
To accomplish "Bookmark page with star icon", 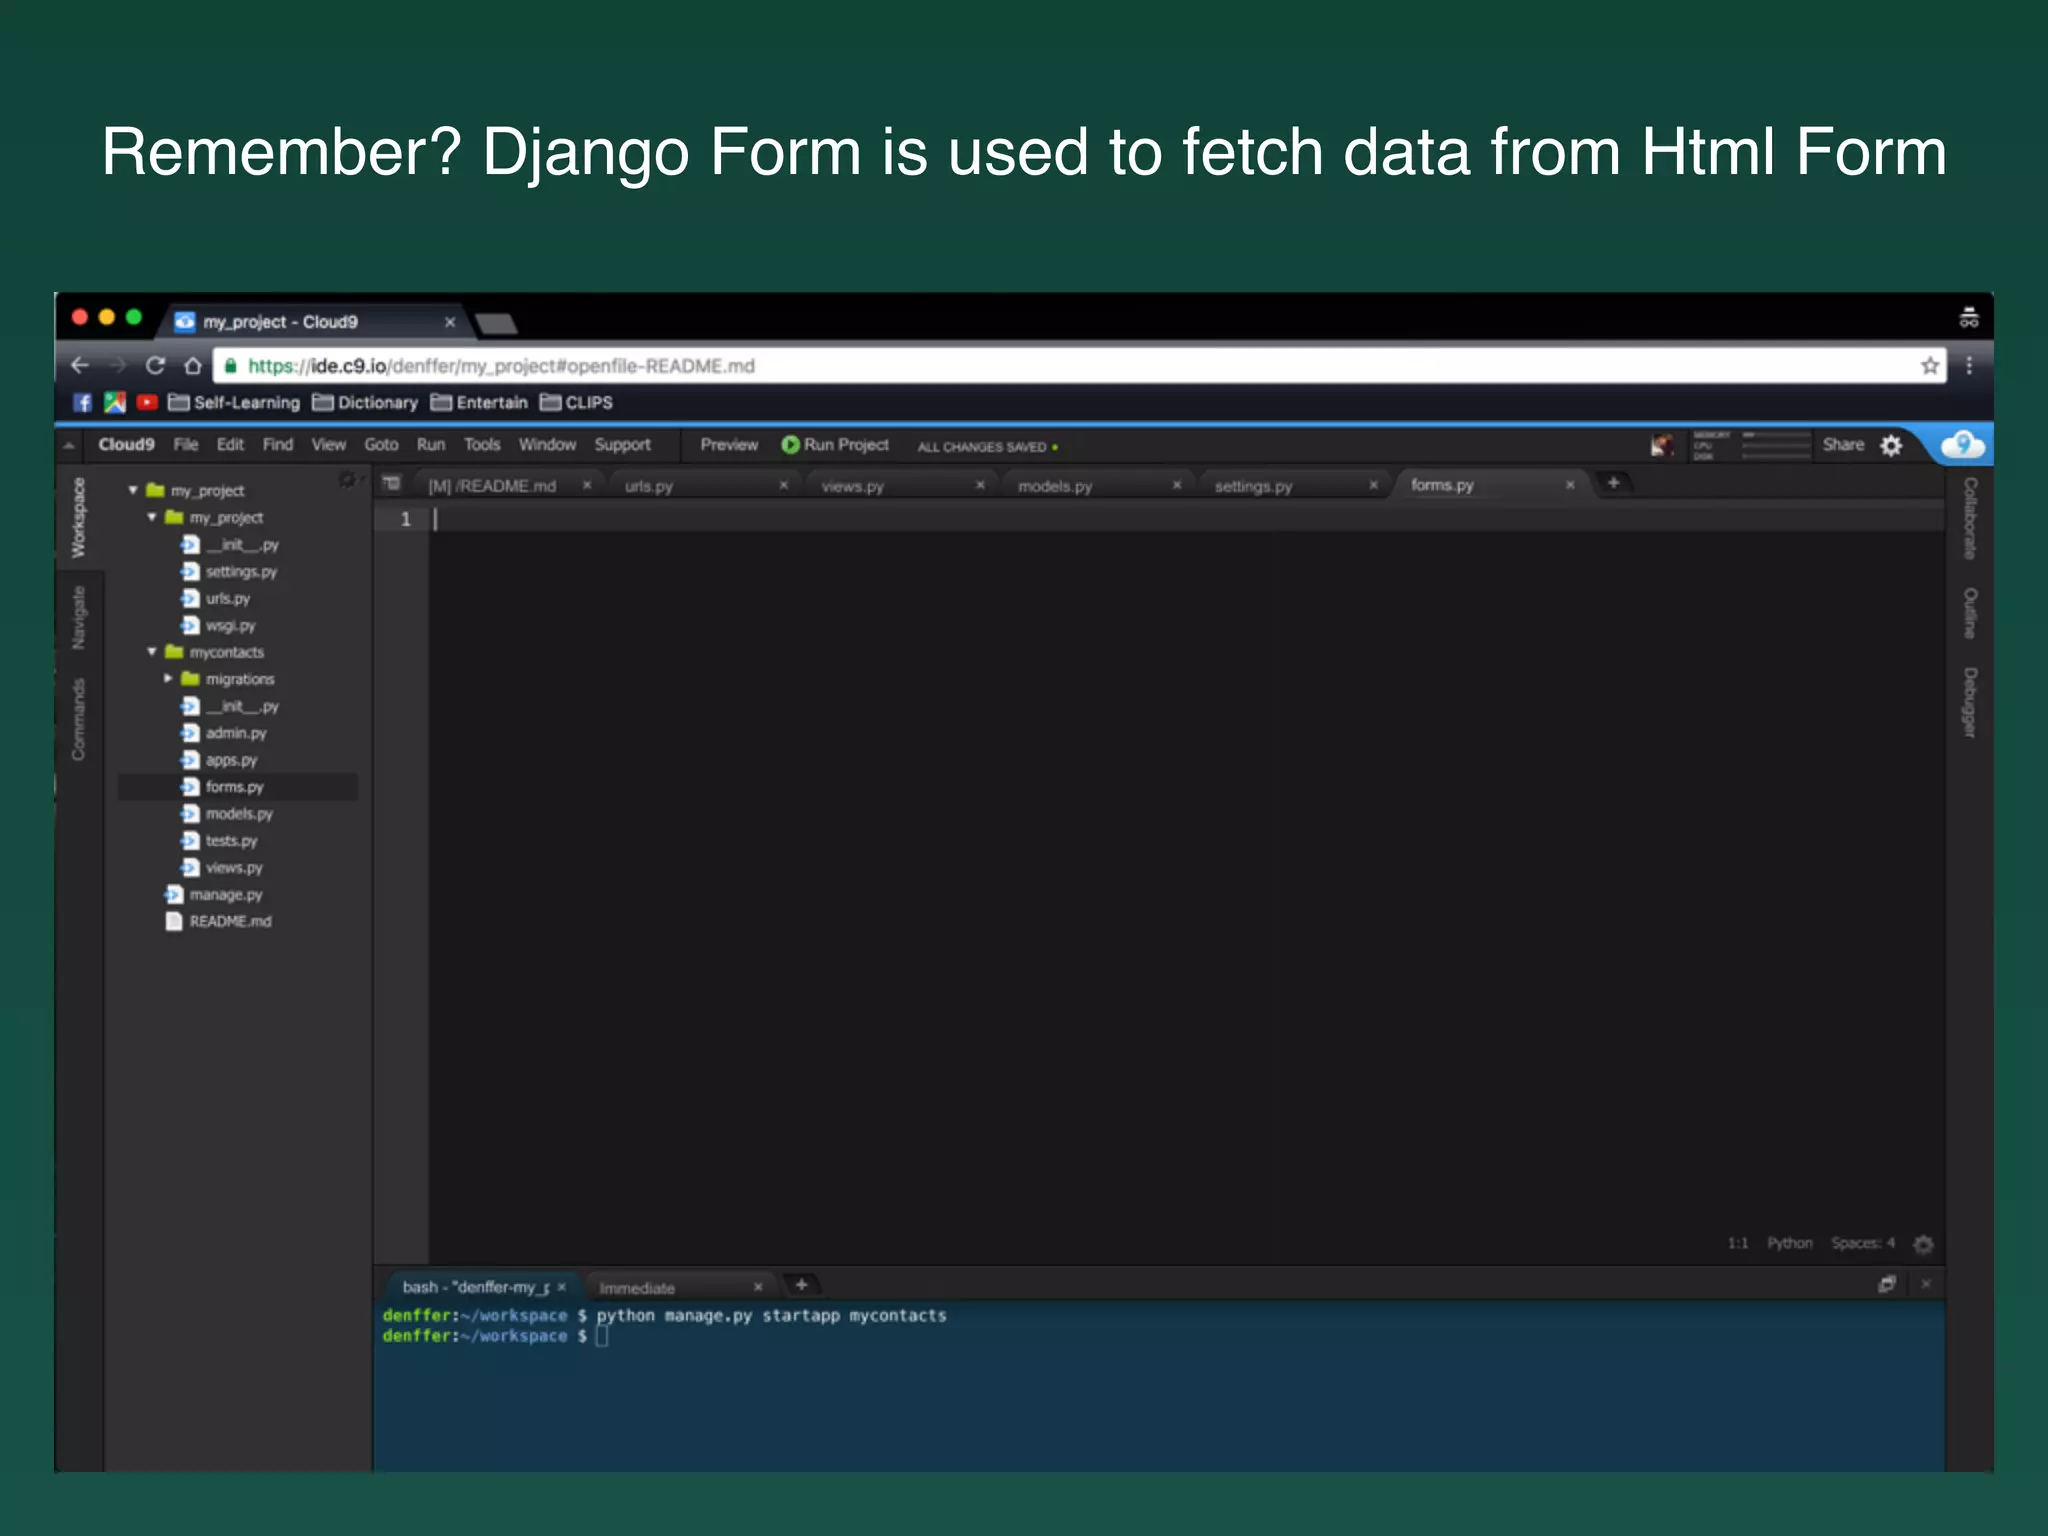I will 1929,366.
